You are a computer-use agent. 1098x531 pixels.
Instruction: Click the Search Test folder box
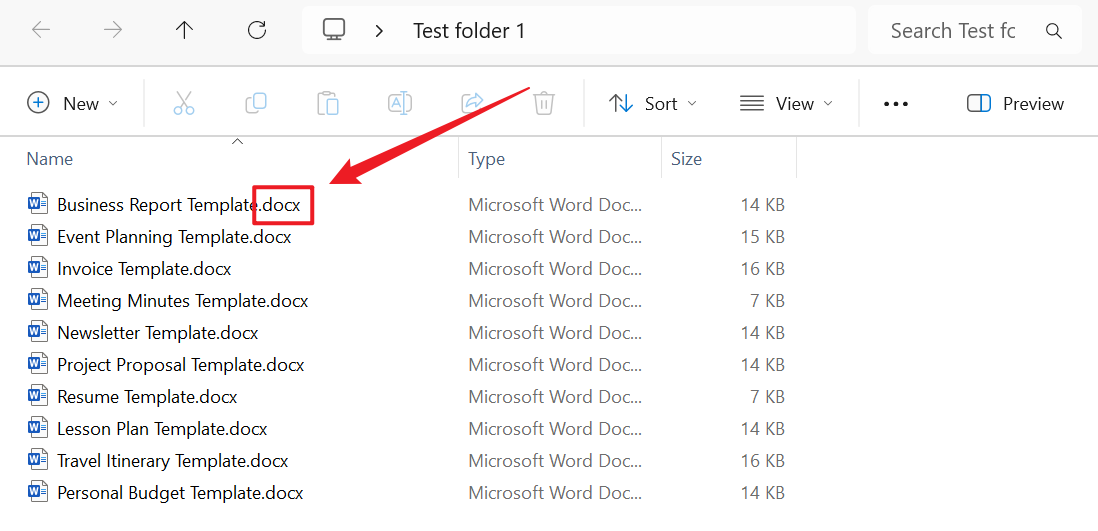coord(953,31)
